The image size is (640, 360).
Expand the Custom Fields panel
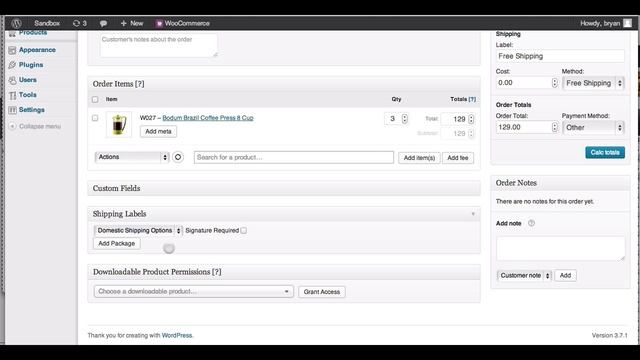click(284, 188)
